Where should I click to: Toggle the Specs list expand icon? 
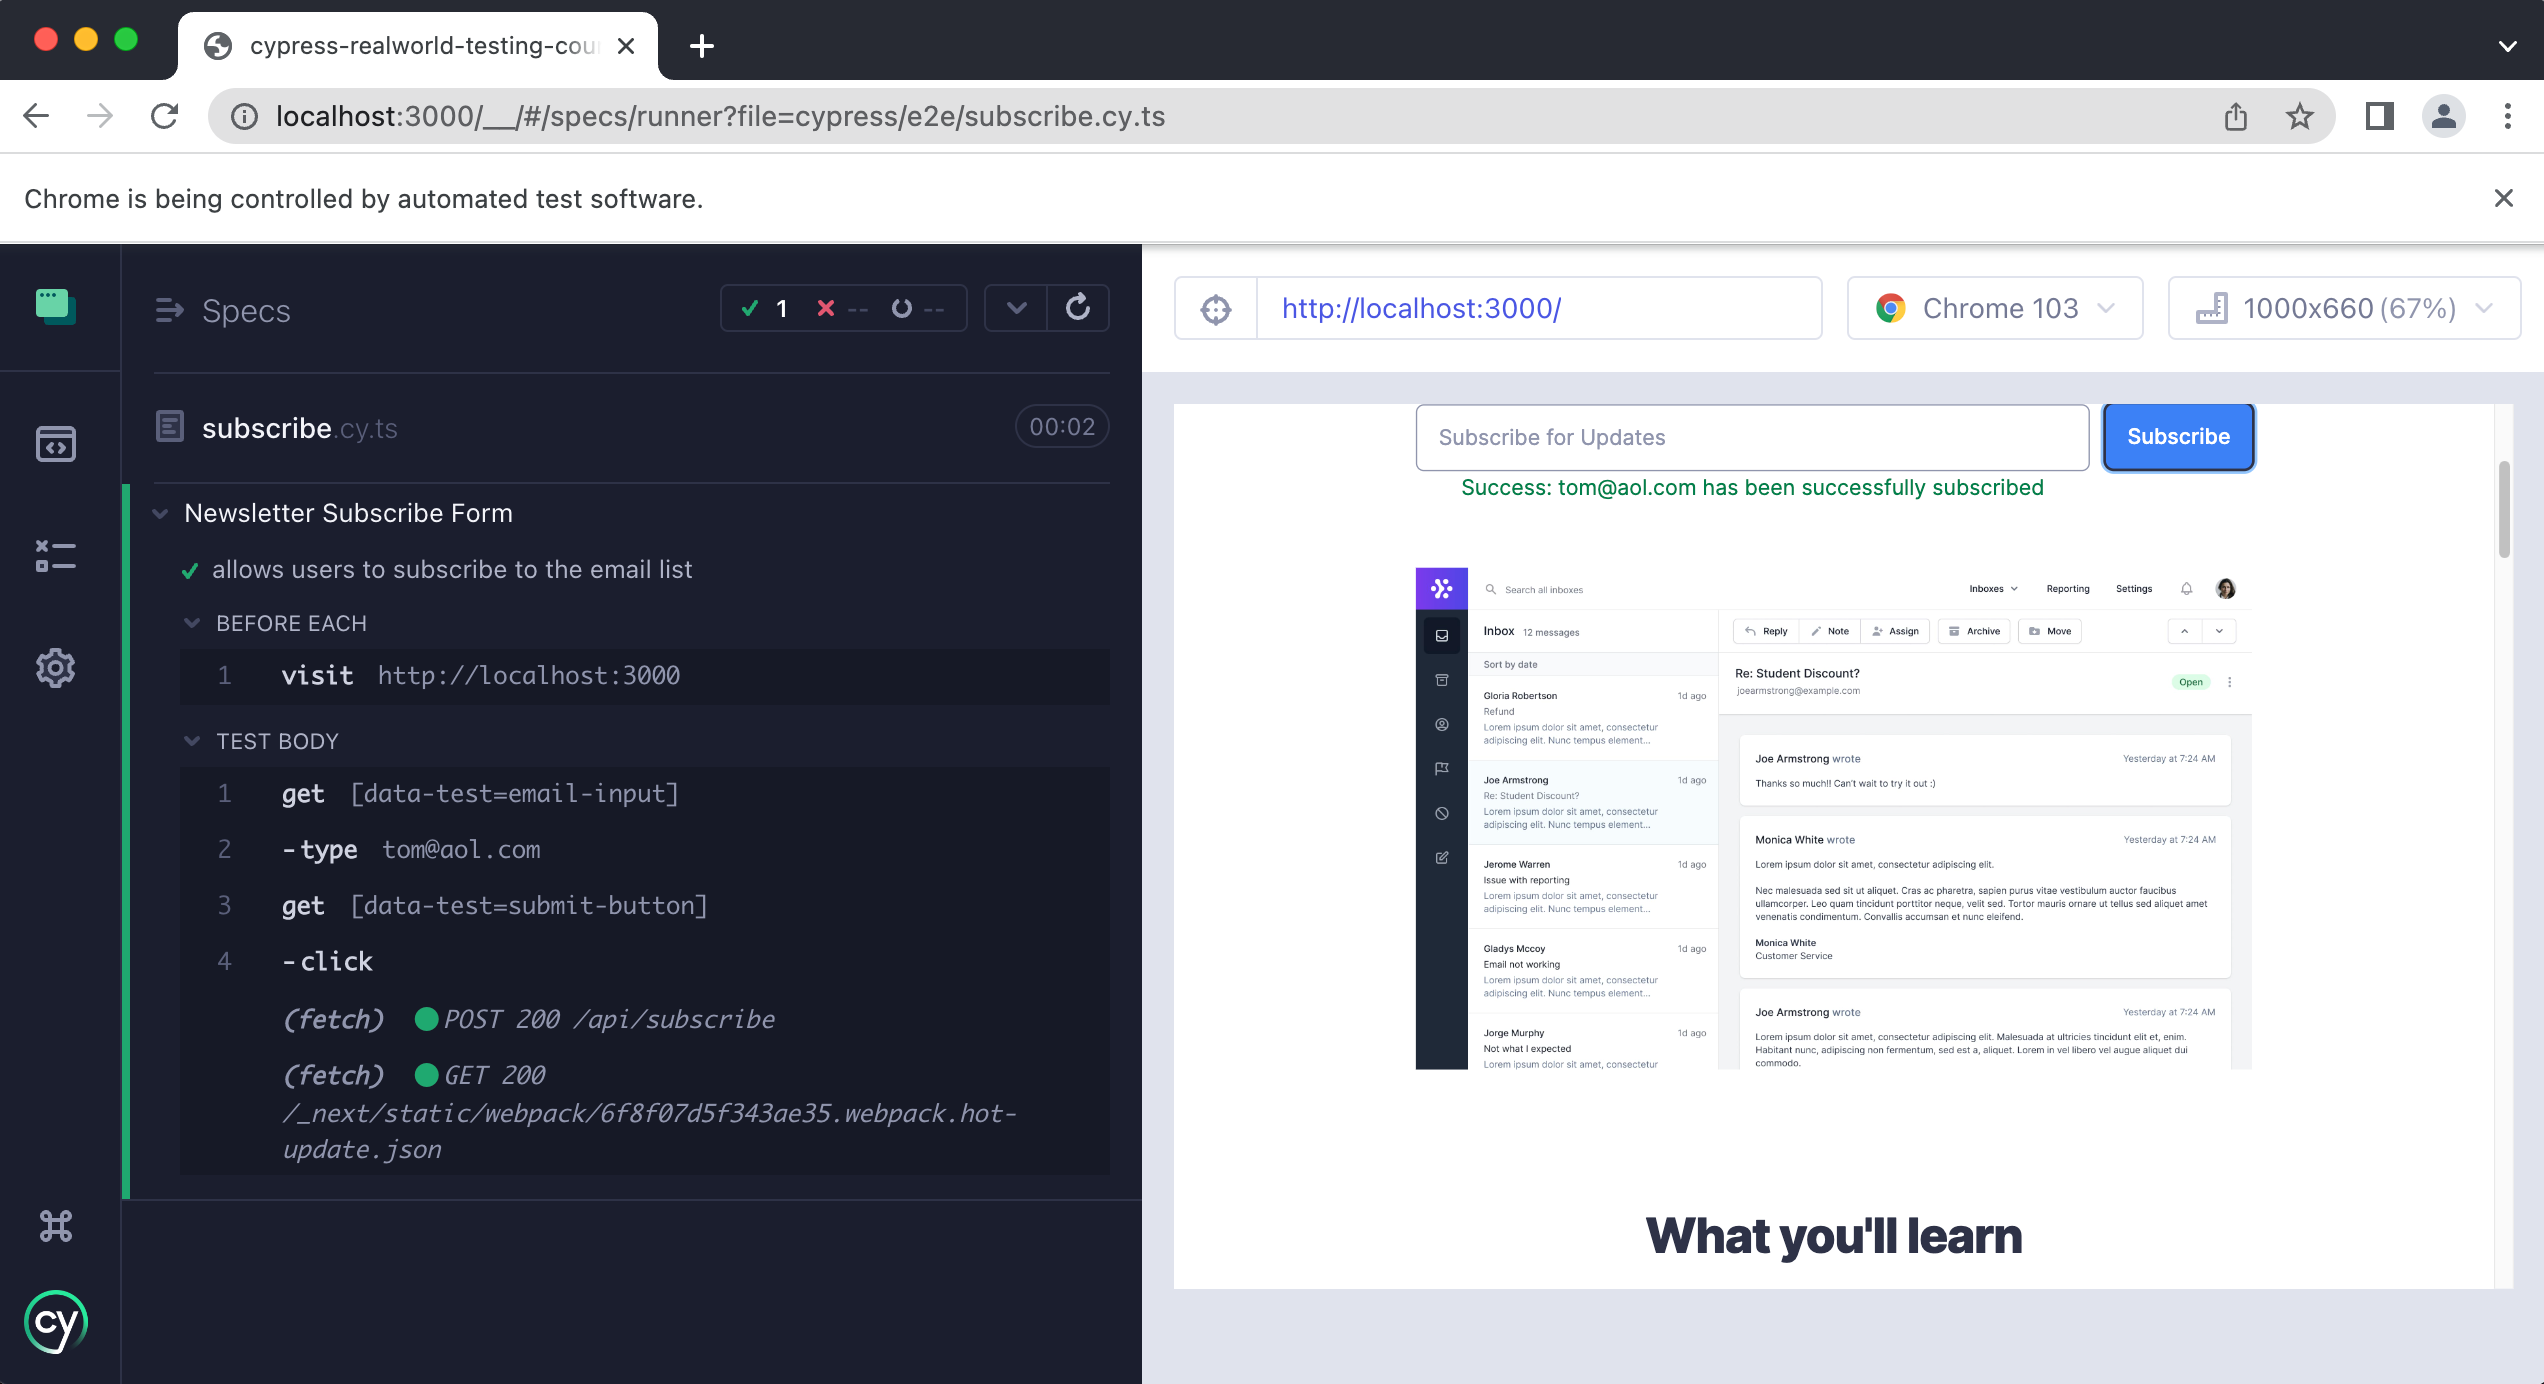169,311
